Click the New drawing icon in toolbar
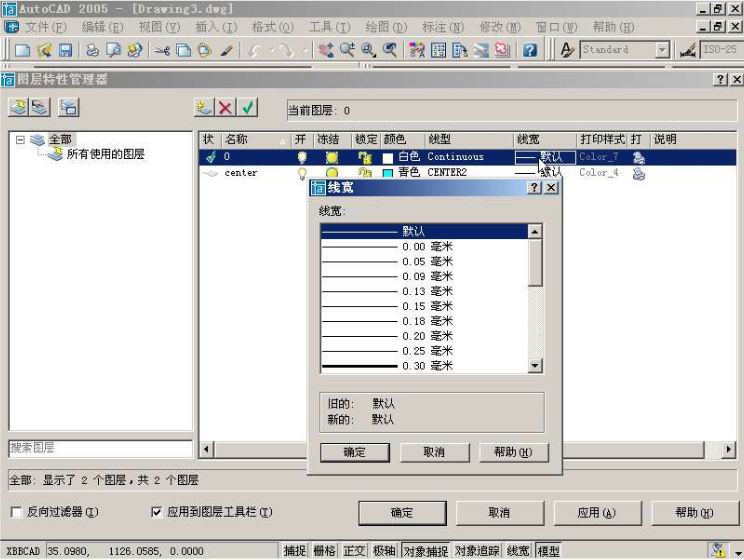This screenshot has height=560, width=744. point(22,49)
